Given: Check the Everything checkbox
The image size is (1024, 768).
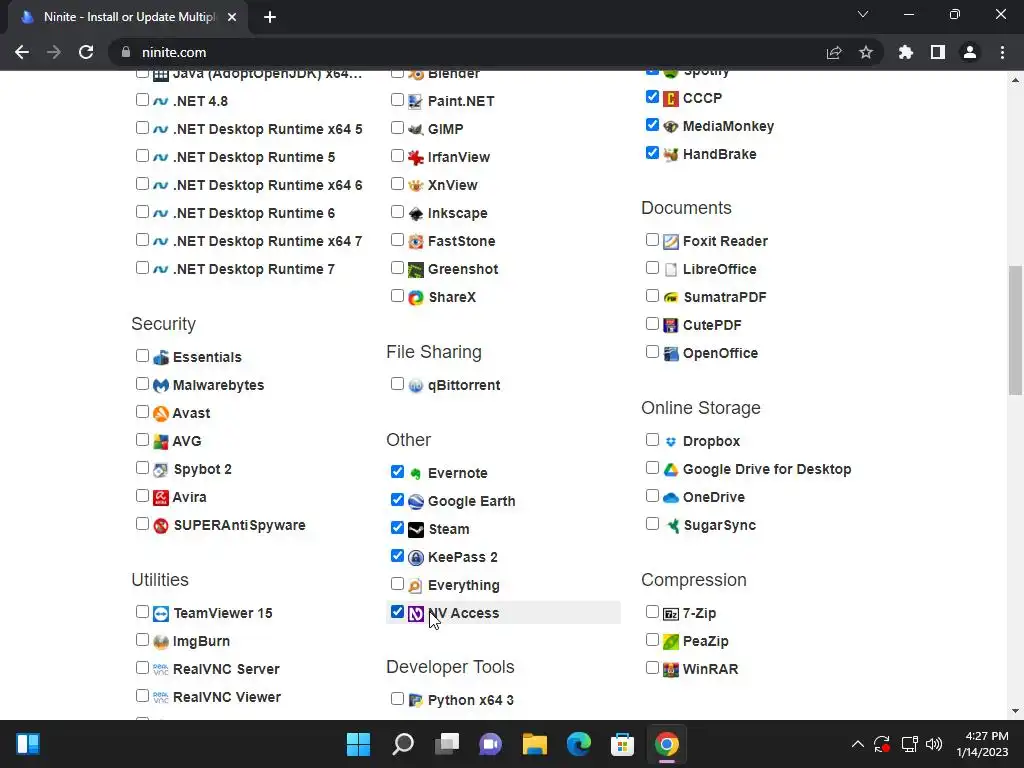Looking at the screenshot, I should [x=397, y=584].
